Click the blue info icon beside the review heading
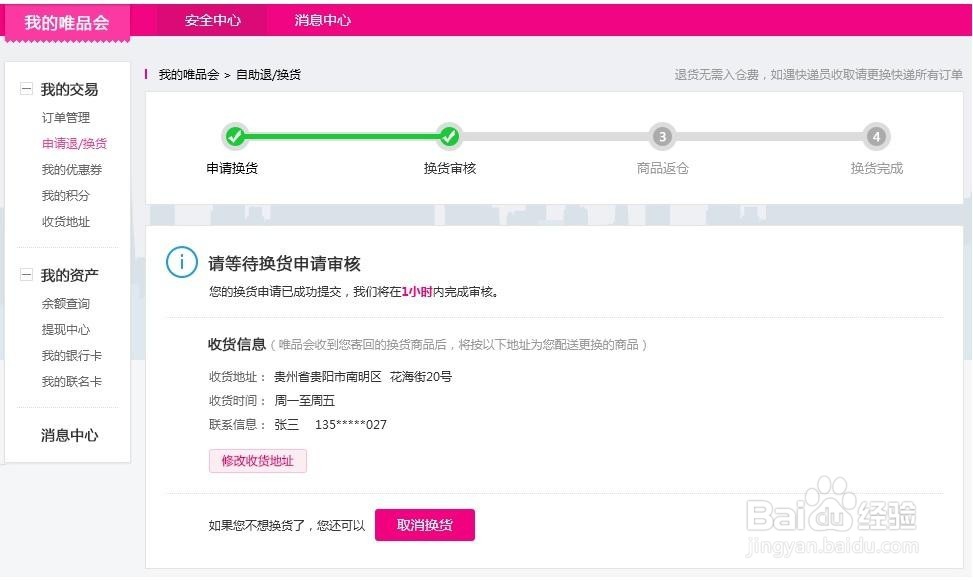 pyautogui.click(x=182, y=263)
